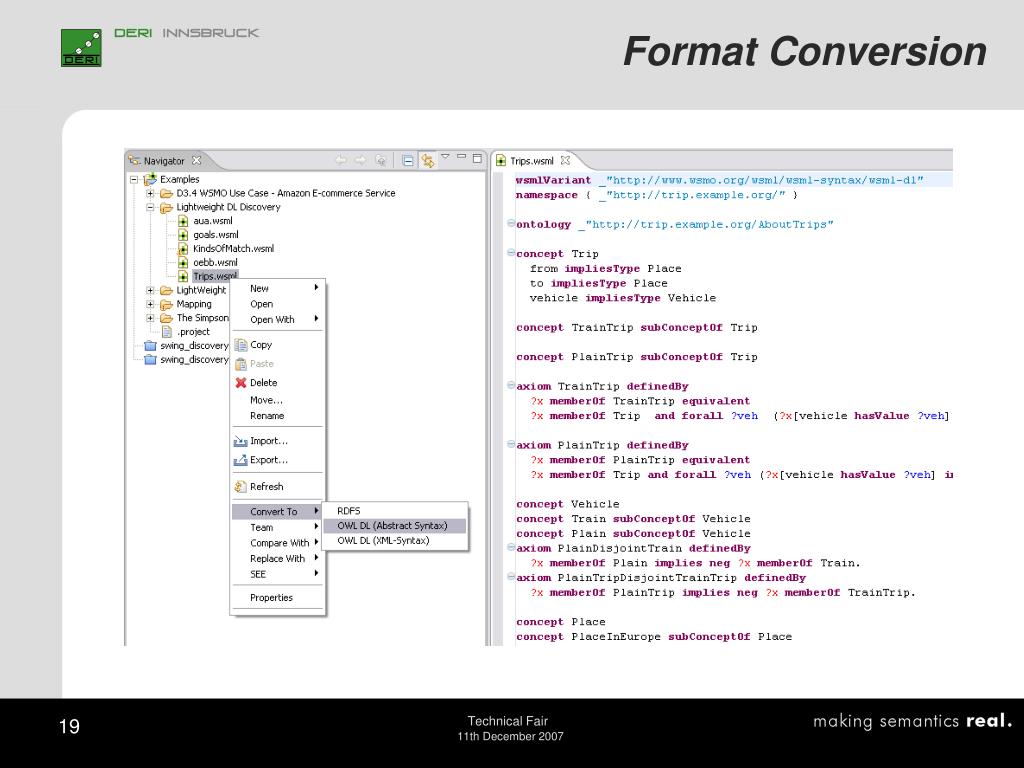1024x768 pixels.
Task: Select the Trips.wsml editor tab
Action: click(532, 161)
